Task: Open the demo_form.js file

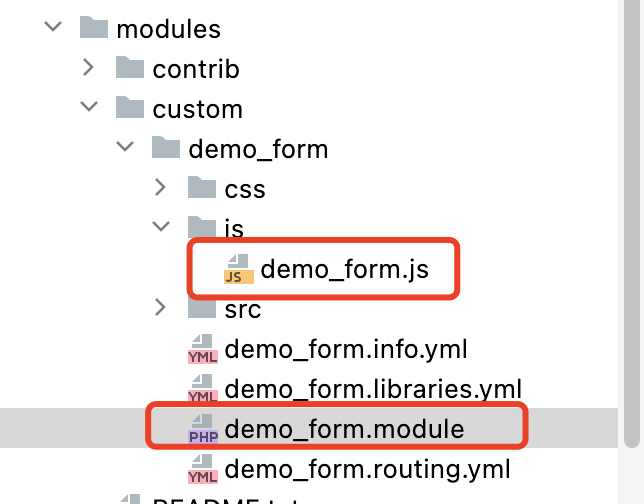Action: tap(344, 269)
